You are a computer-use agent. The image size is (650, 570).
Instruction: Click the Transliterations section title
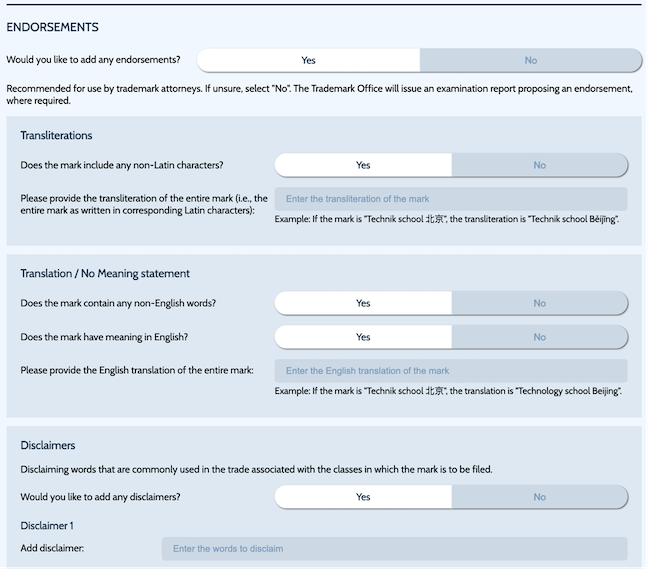[x=56, y=135]
